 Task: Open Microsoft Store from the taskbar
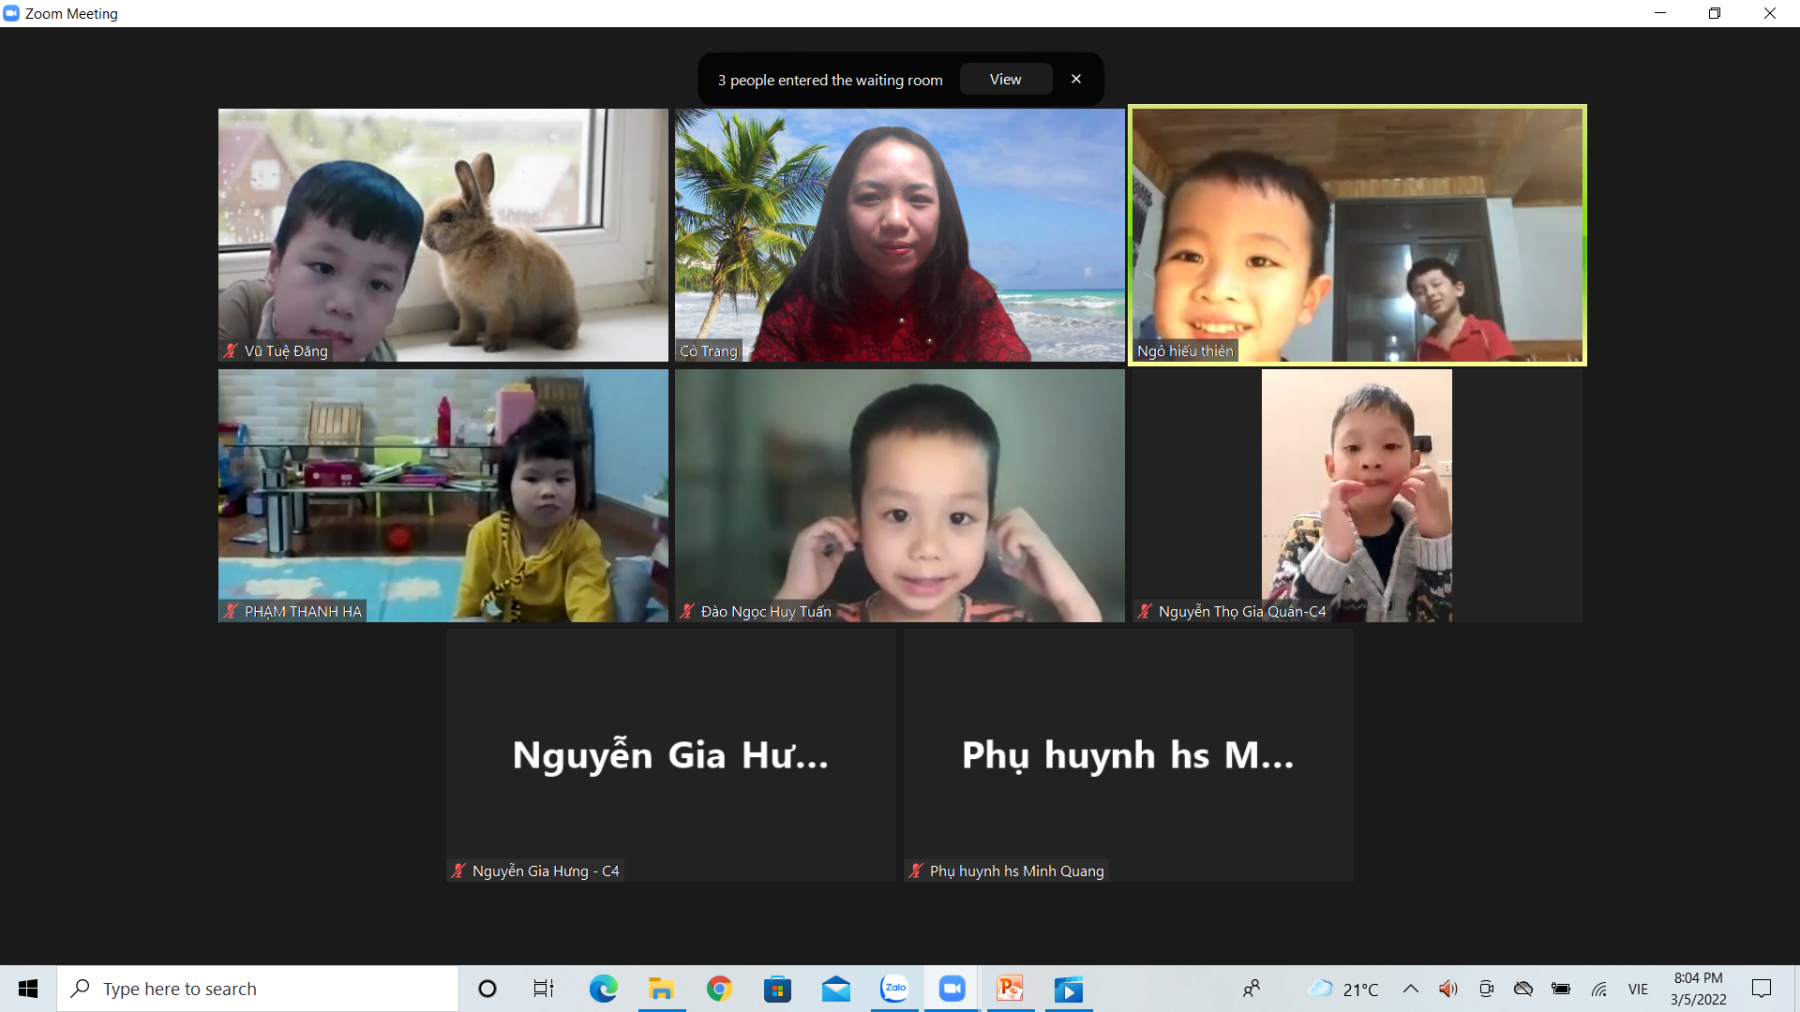click(x=777, y=989)
